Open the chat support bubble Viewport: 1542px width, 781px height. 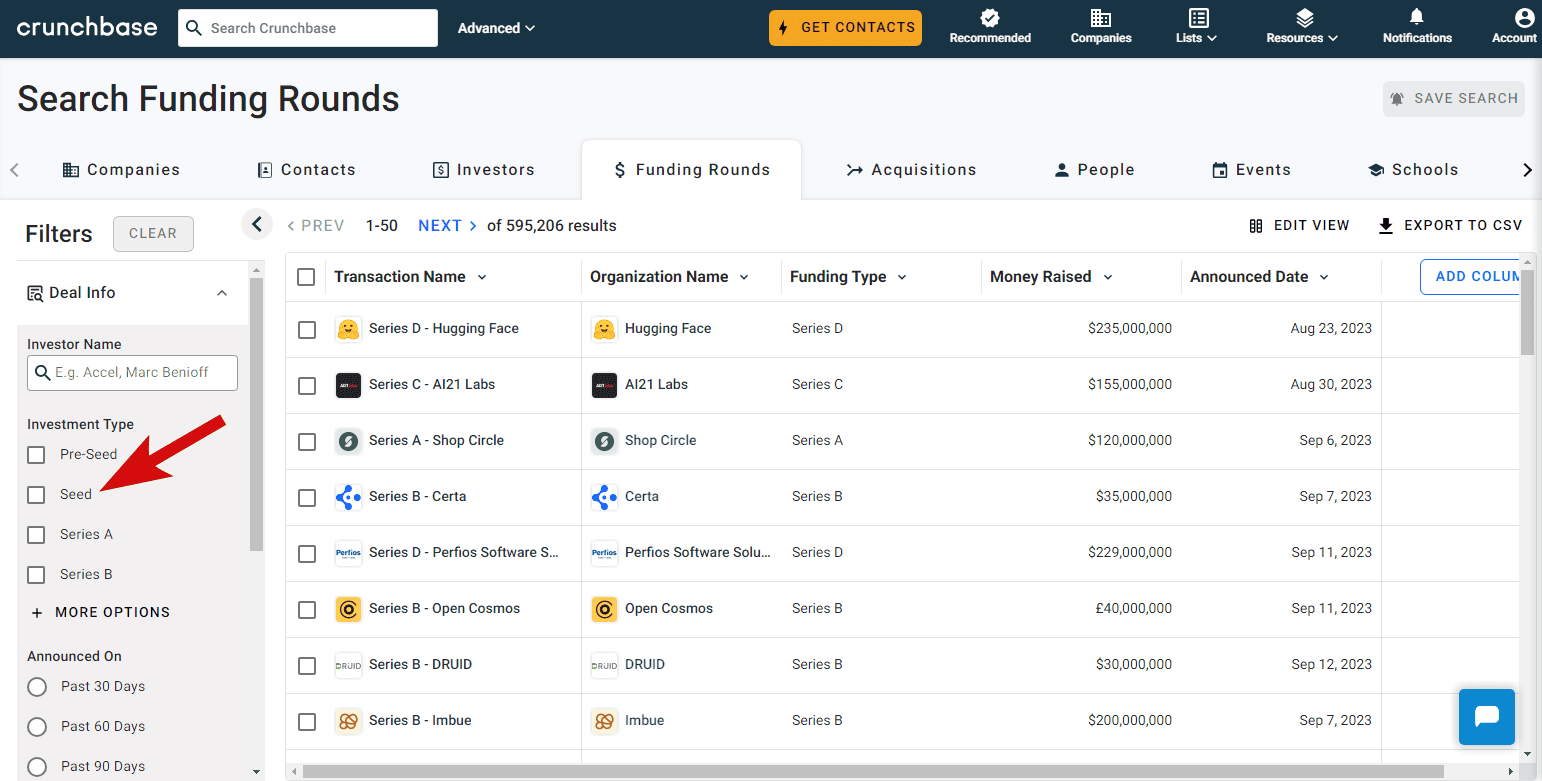tap(1487, 717)
